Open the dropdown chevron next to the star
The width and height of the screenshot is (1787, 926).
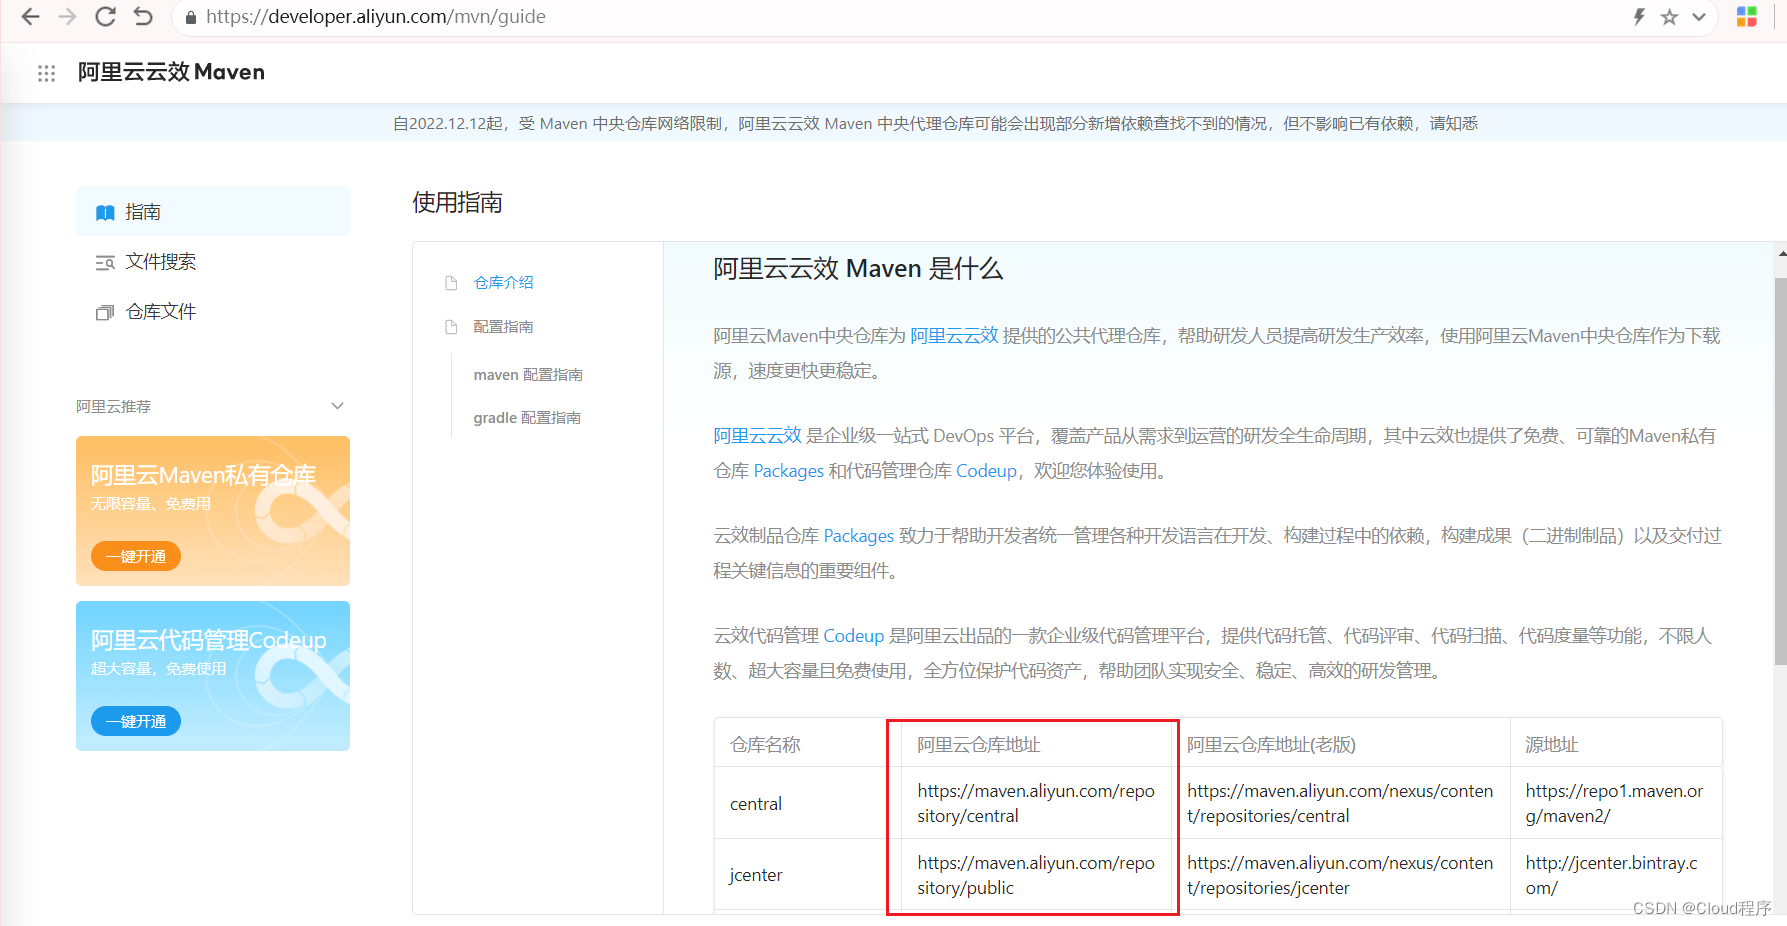pos(1699,17)
